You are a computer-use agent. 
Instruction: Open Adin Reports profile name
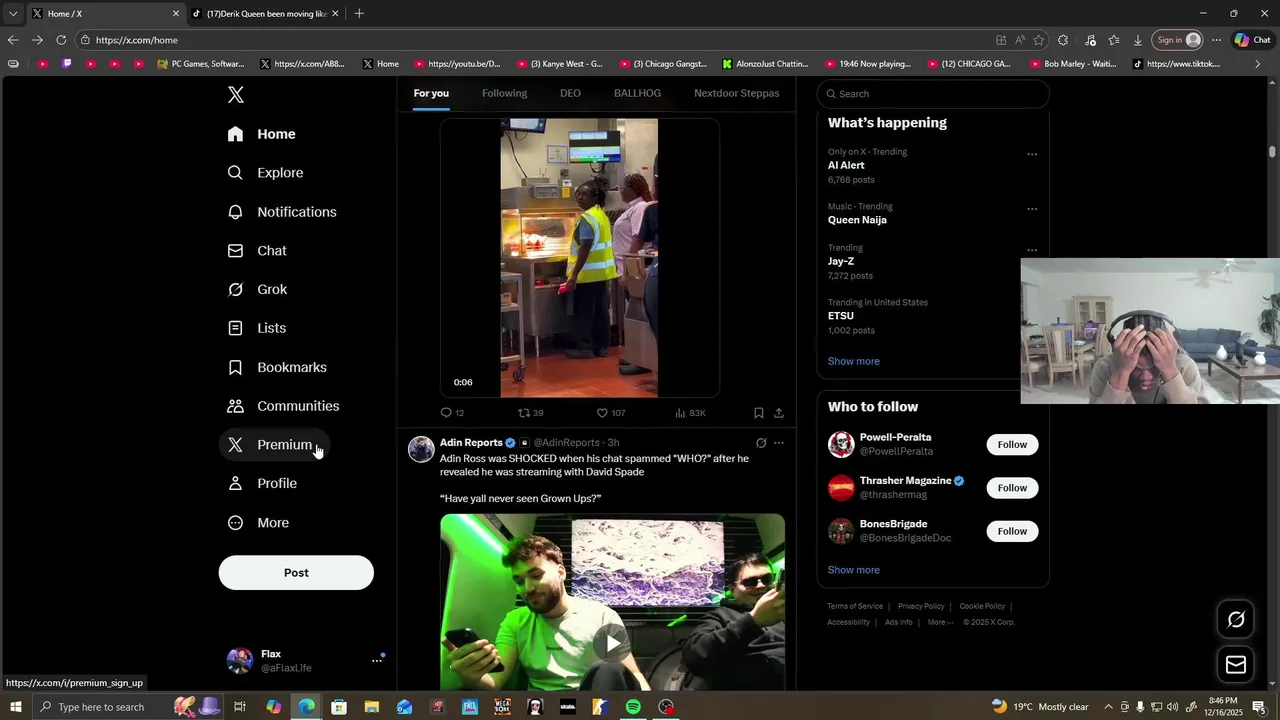(471, 443)
